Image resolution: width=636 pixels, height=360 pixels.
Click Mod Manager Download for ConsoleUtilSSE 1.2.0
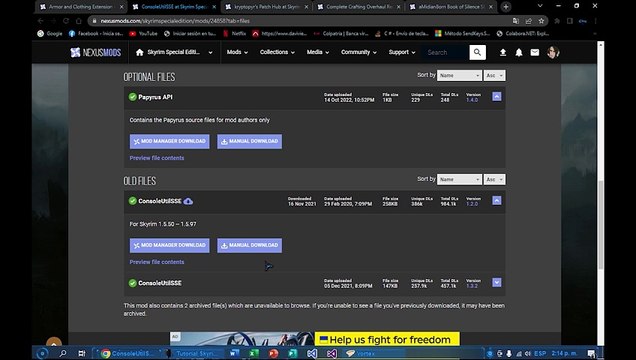click(x=170, y=245)
